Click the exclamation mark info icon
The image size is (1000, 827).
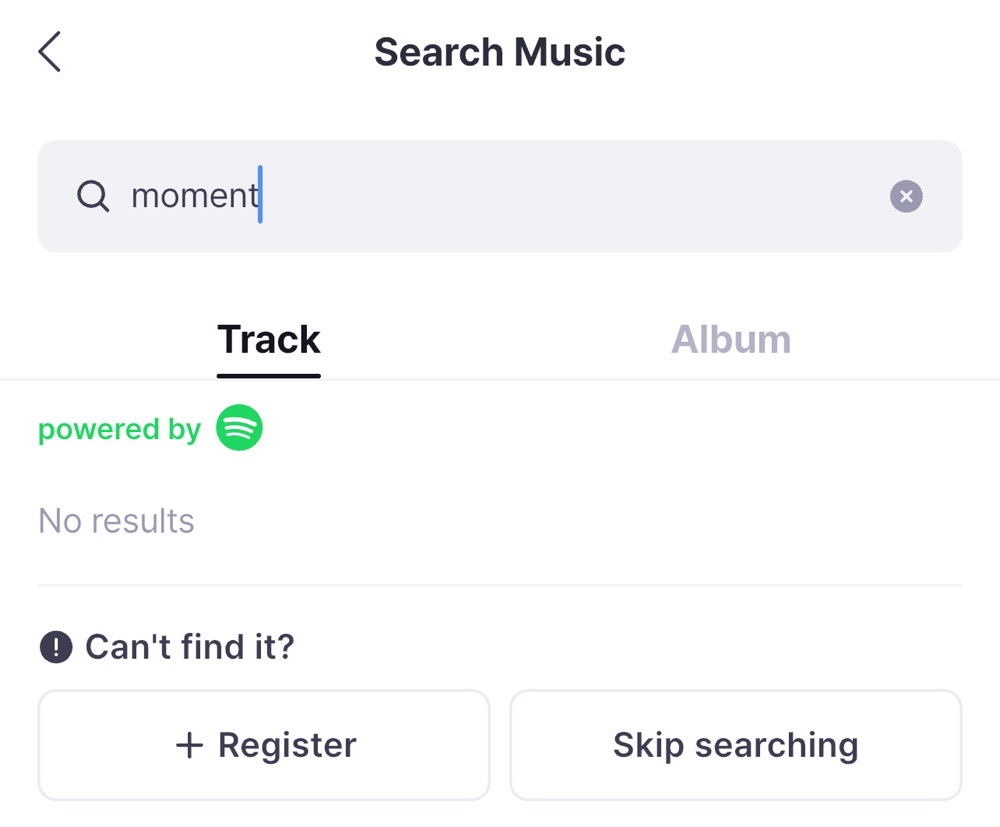tap(56, 647)
